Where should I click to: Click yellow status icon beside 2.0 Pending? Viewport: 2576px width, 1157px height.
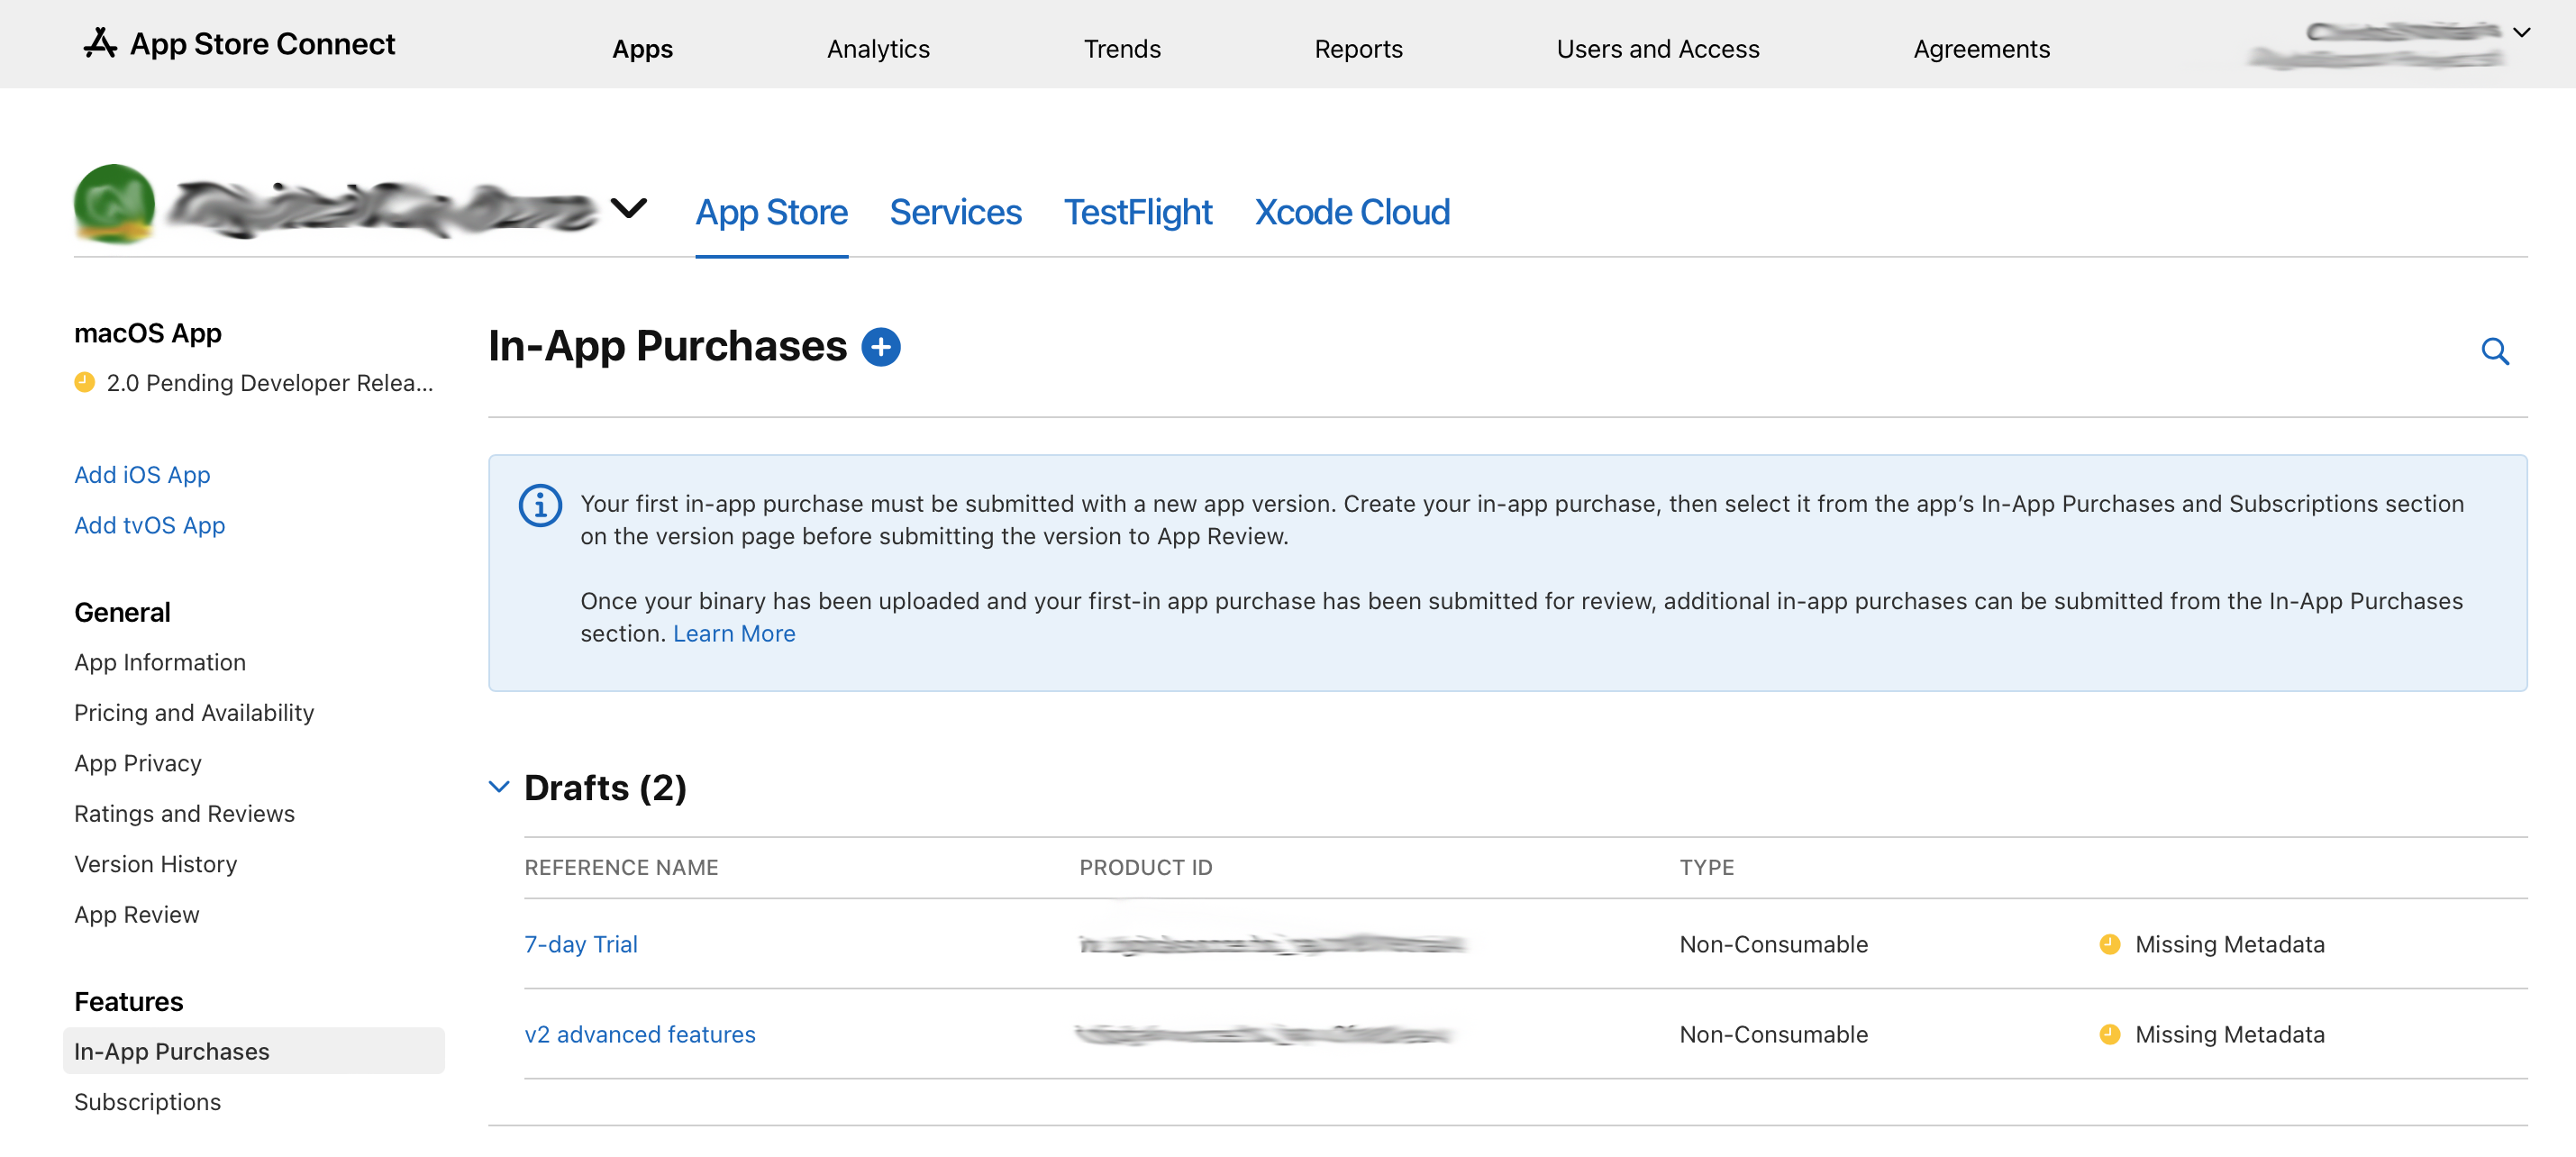tap(85, 382)
